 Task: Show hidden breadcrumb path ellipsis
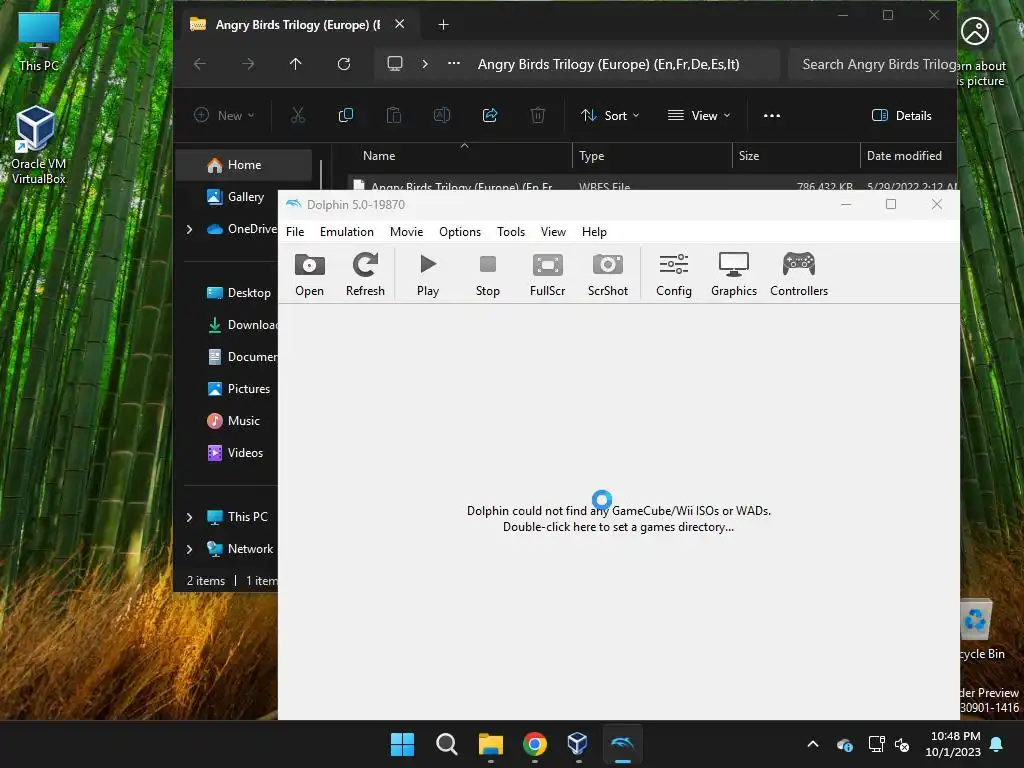click(x=454, y=64)
